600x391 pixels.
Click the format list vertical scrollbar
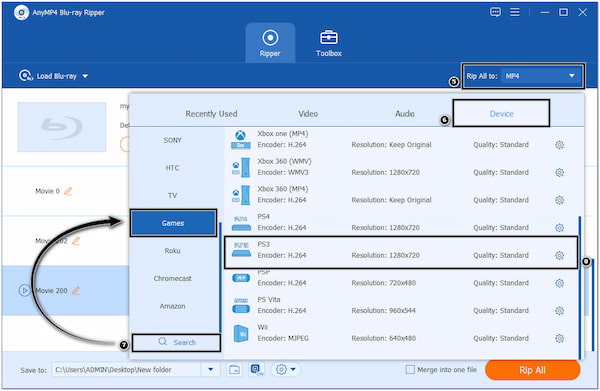pyautogui.click(x=580, y=287)
